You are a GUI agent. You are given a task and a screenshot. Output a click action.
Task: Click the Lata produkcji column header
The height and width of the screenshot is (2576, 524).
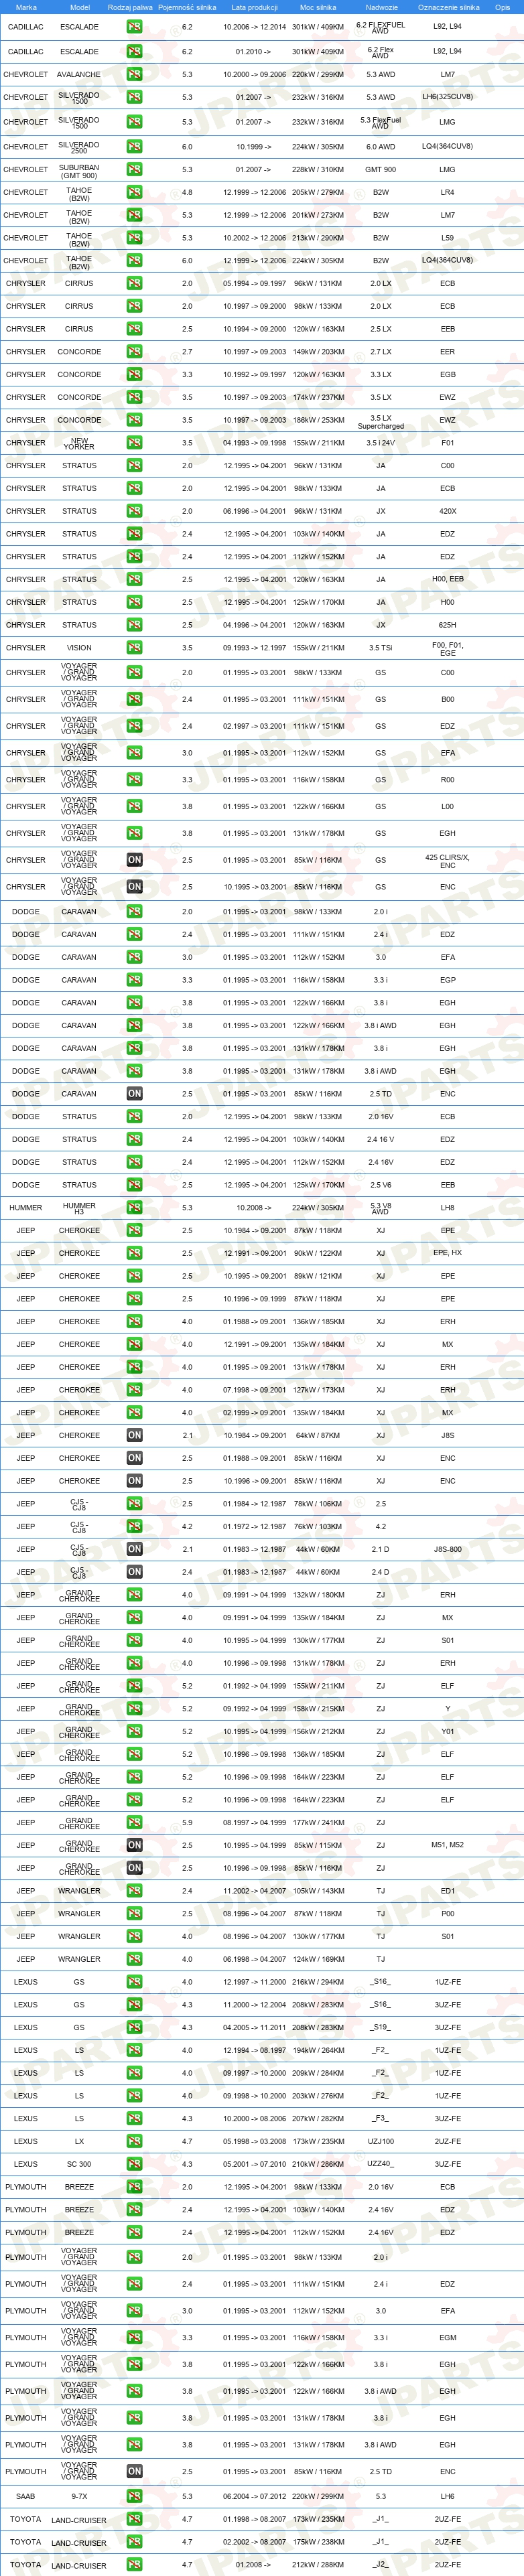click(254, 7)
